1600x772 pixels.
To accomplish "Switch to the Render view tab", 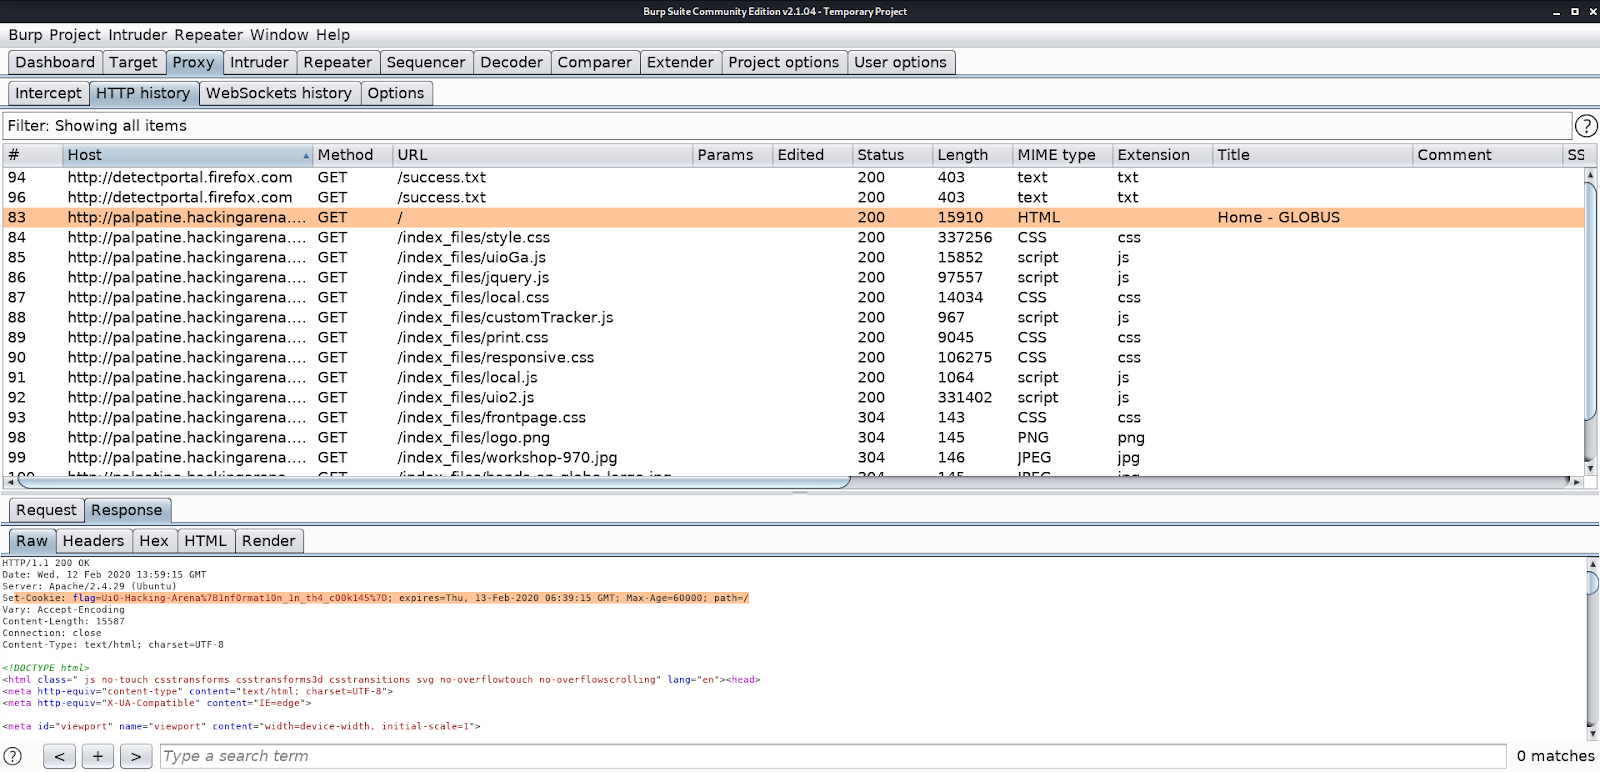I will click(269, 541).
